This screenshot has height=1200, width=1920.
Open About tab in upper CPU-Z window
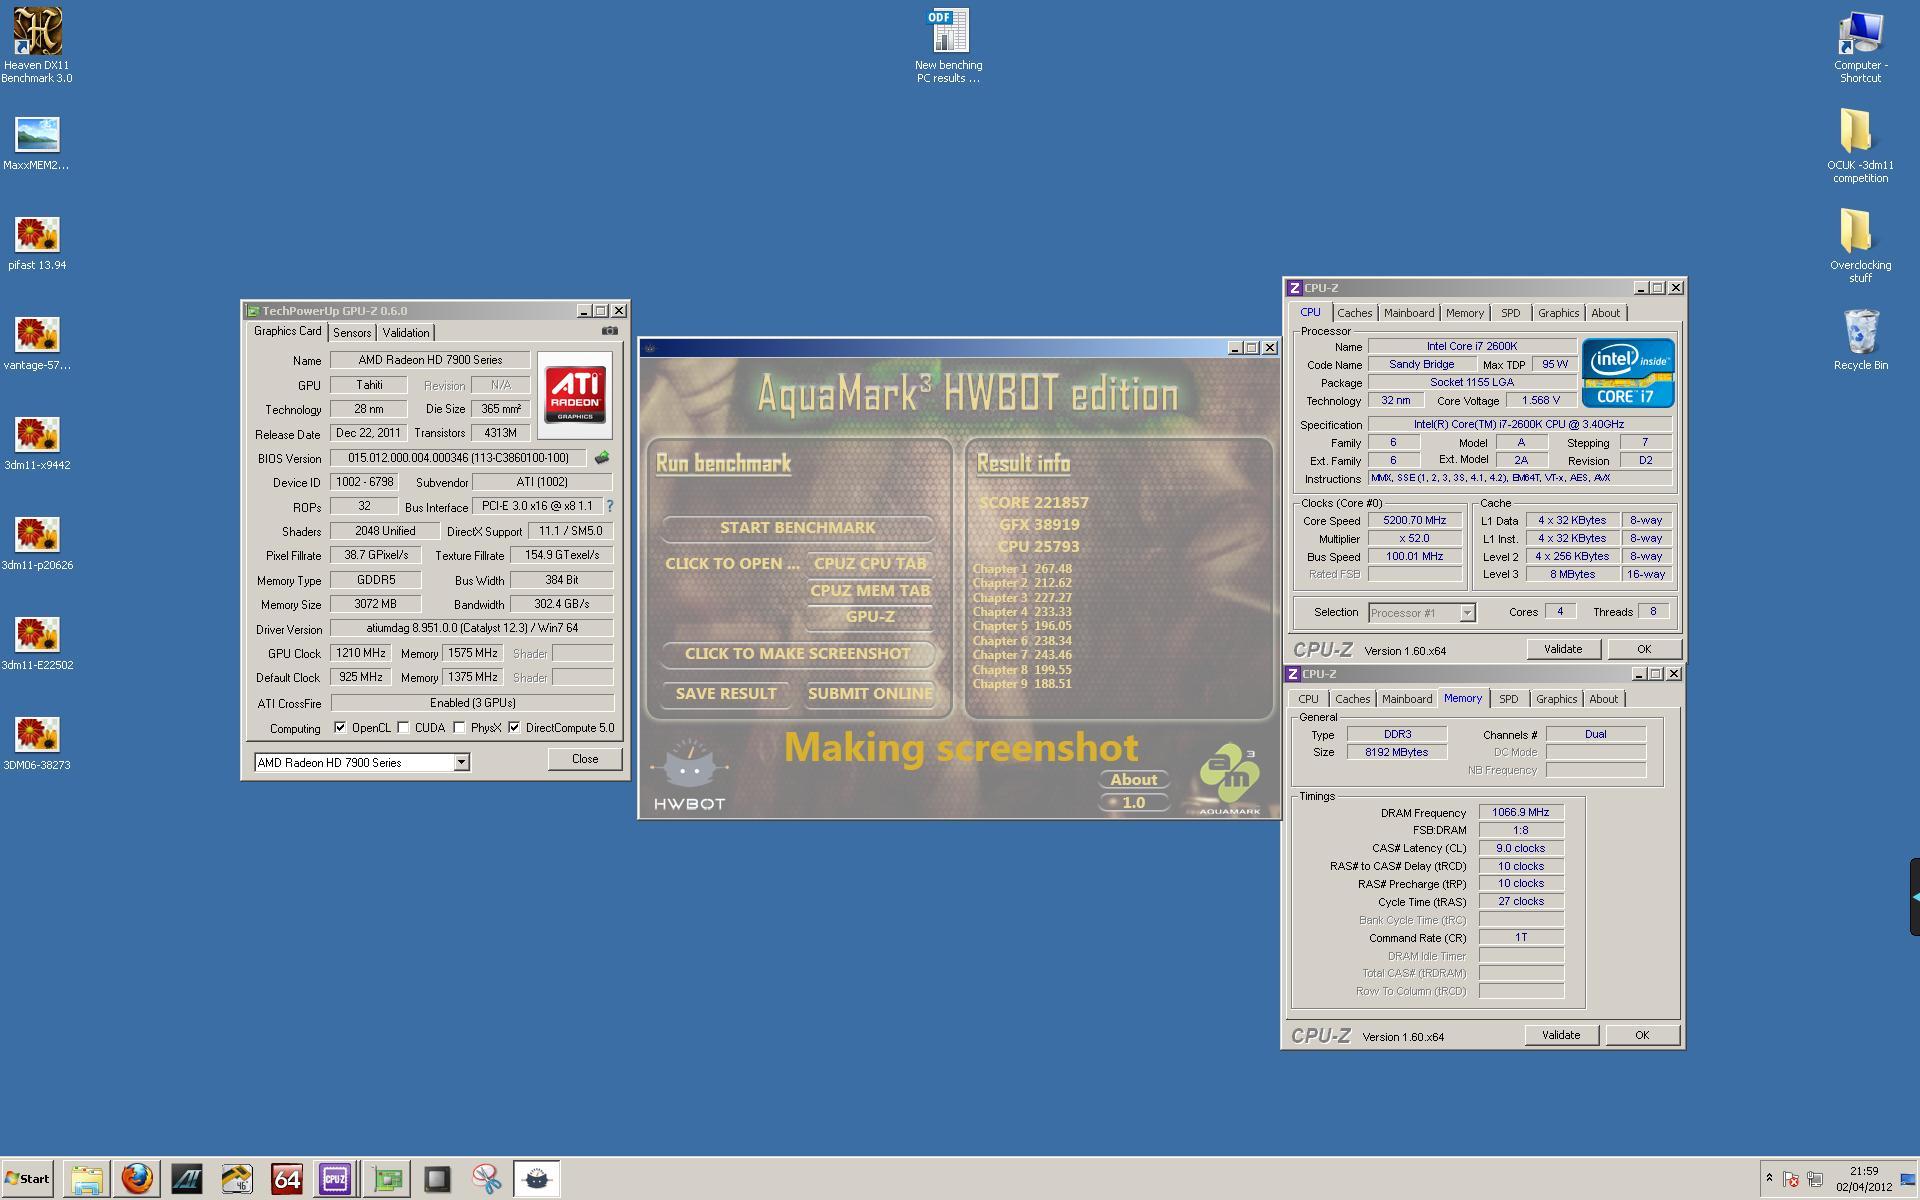pyautogui.click(x=1605, y=313)
